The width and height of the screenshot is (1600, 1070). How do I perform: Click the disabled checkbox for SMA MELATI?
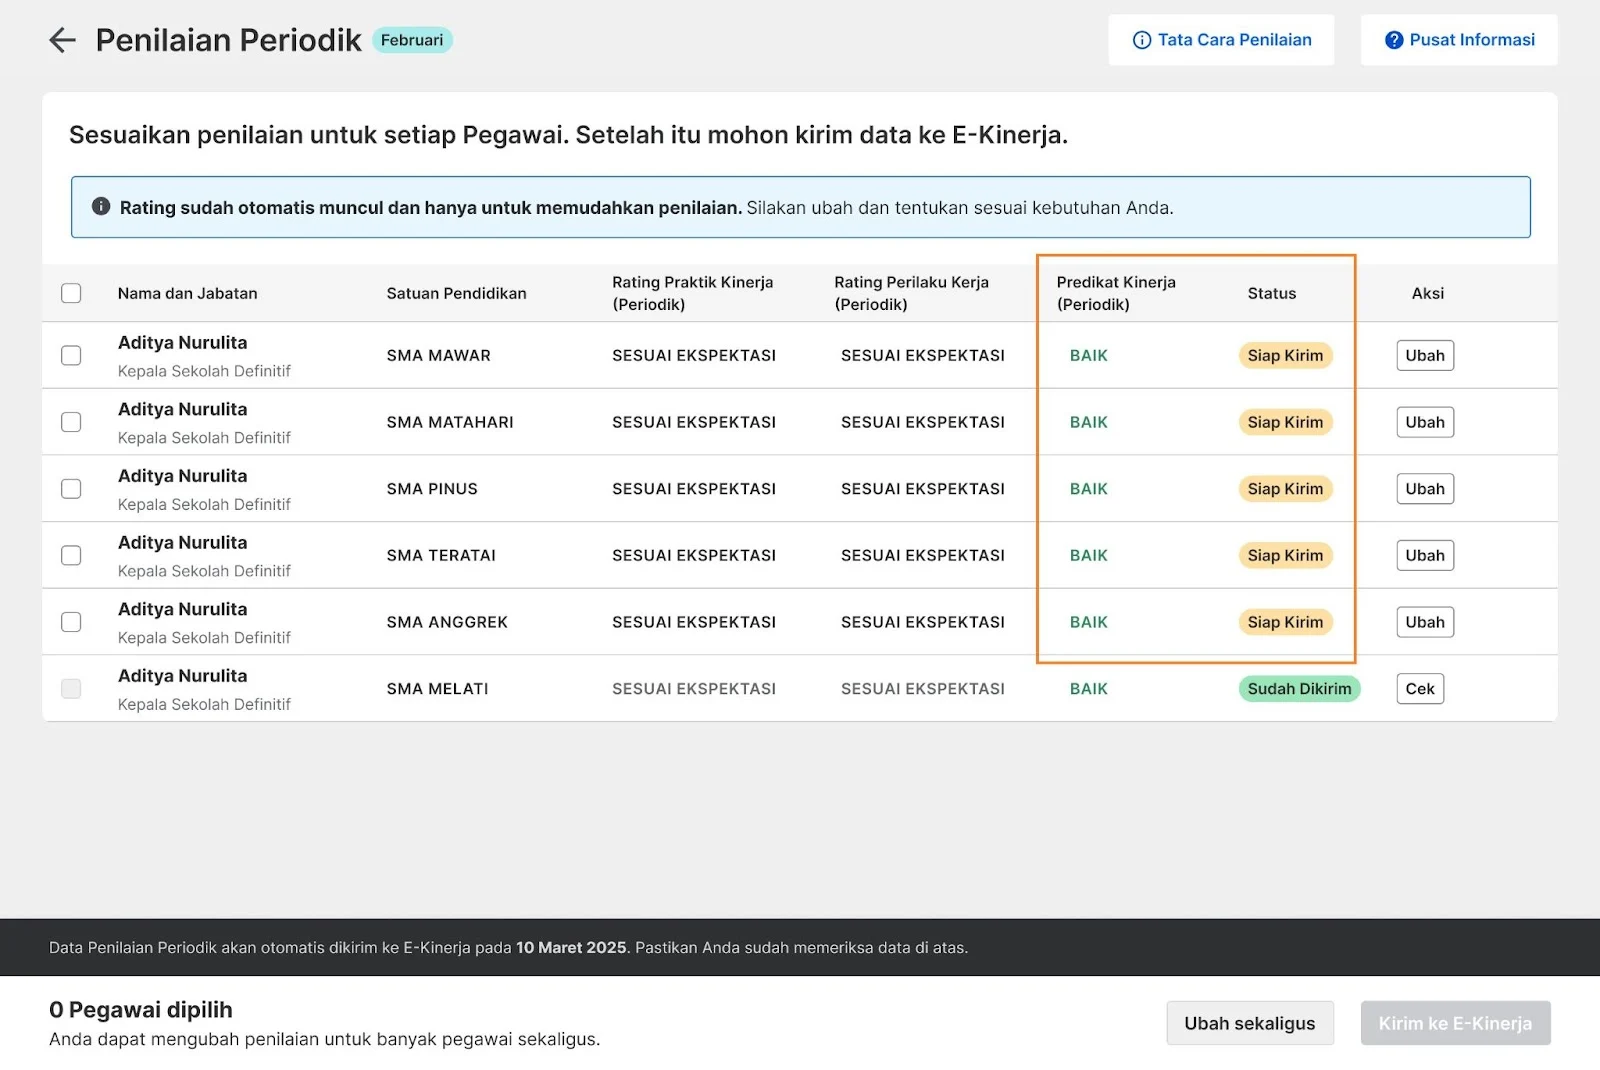tap(71, 689)
